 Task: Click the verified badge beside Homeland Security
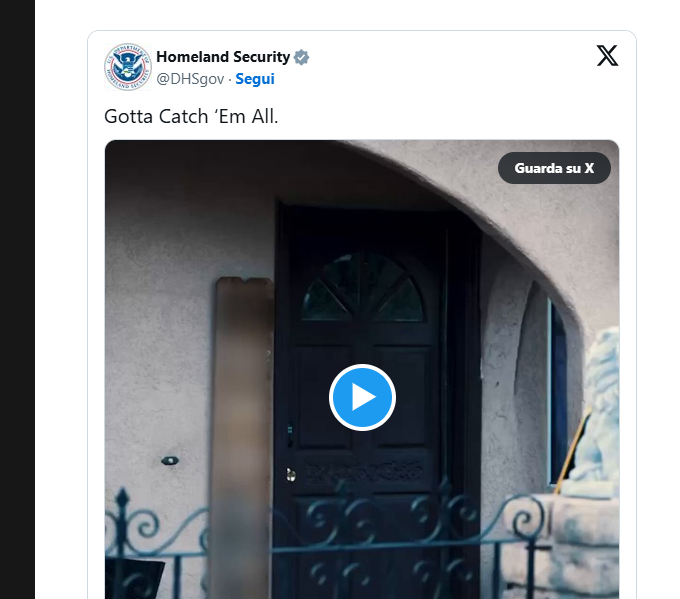pyautogui.click(x=301, y=57)
